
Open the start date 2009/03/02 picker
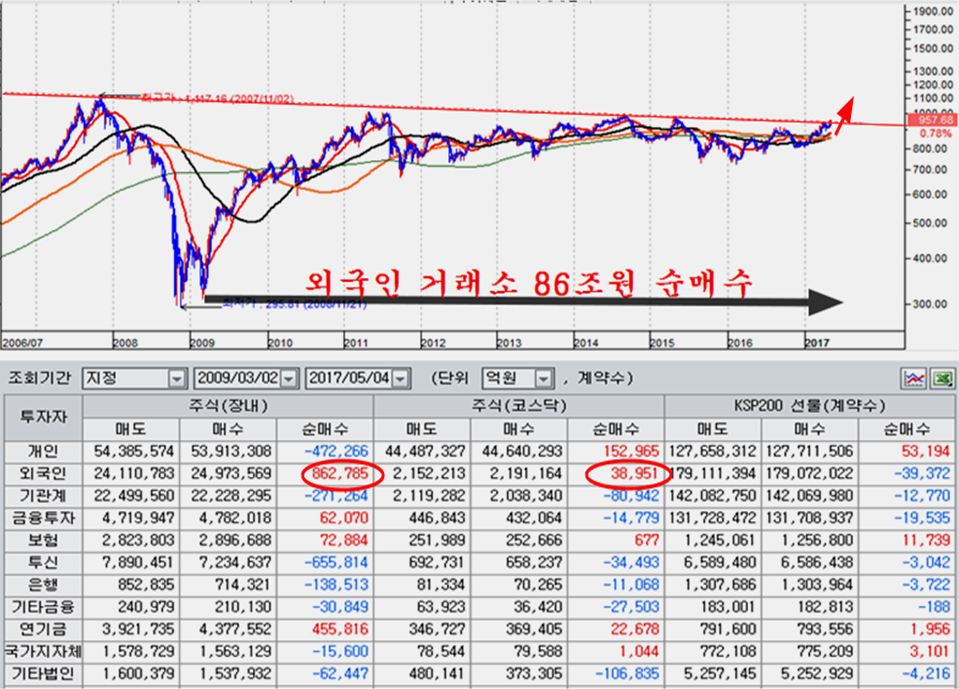pyautogui.click(x=290, y=380)
